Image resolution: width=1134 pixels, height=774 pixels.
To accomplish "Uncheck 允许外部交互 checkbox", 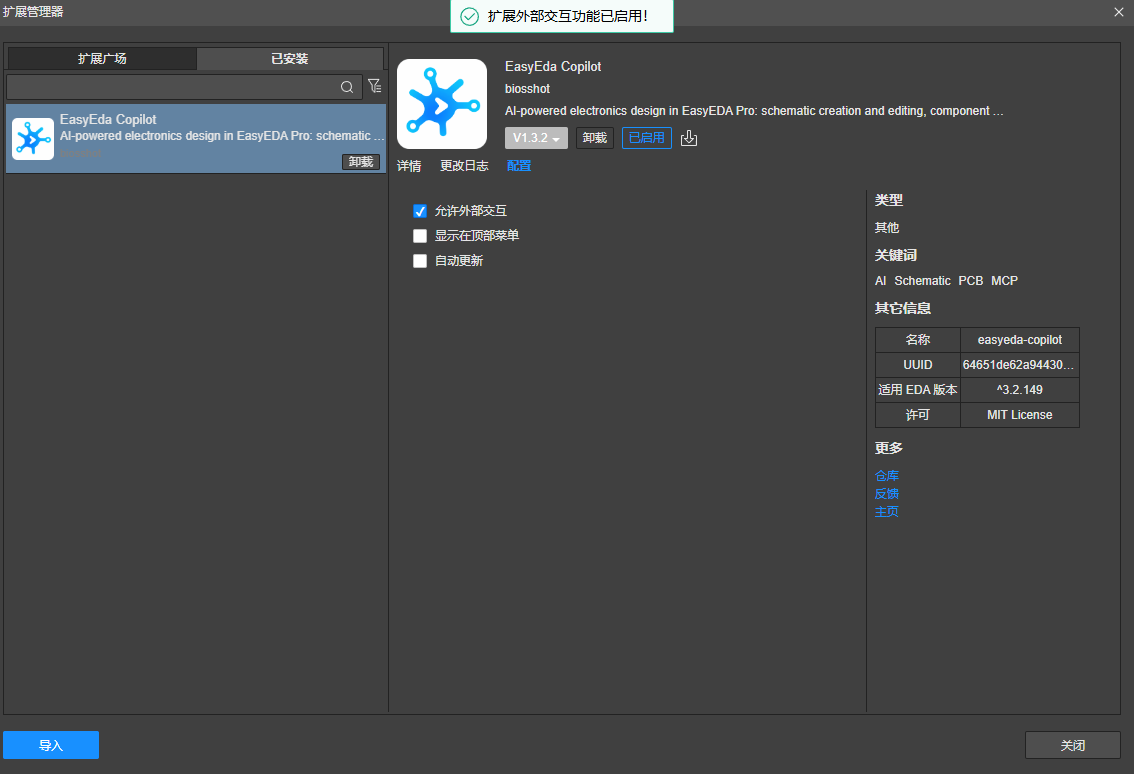I will (x=419, y=211).
